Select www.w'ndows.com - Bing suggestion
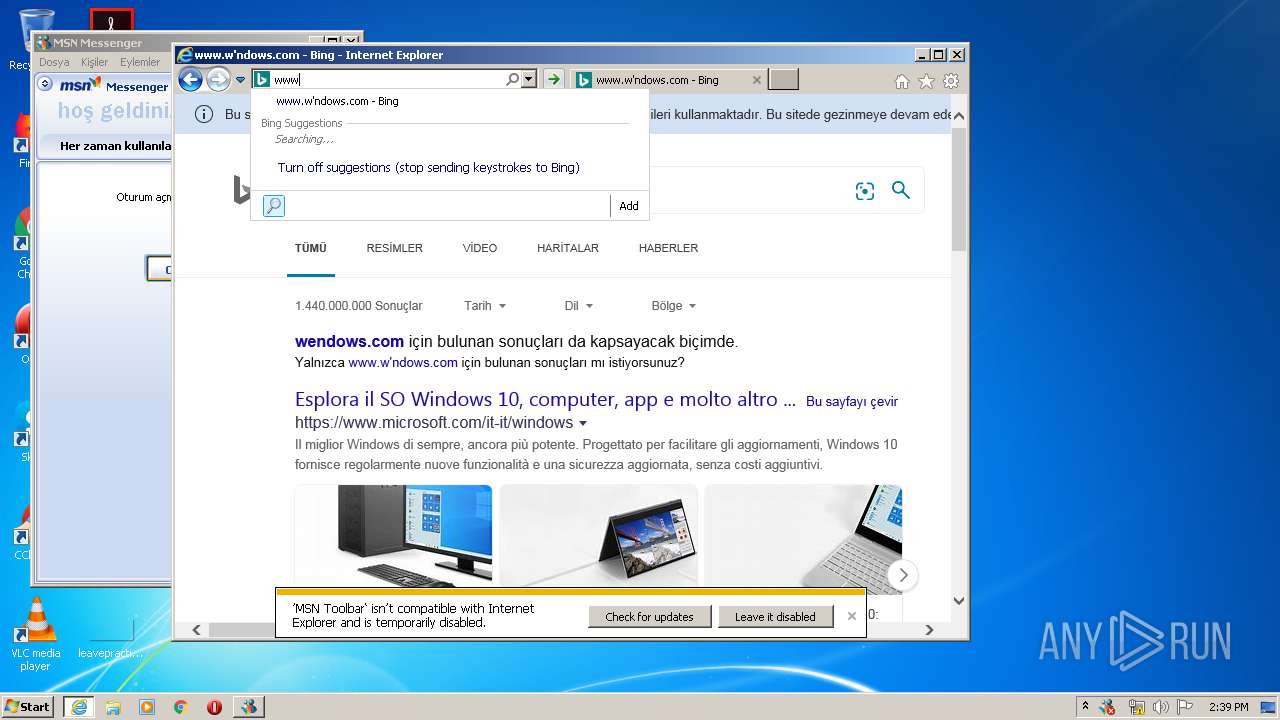The width and height of the screenshot is (1280, 720). (x=337, y=101)
